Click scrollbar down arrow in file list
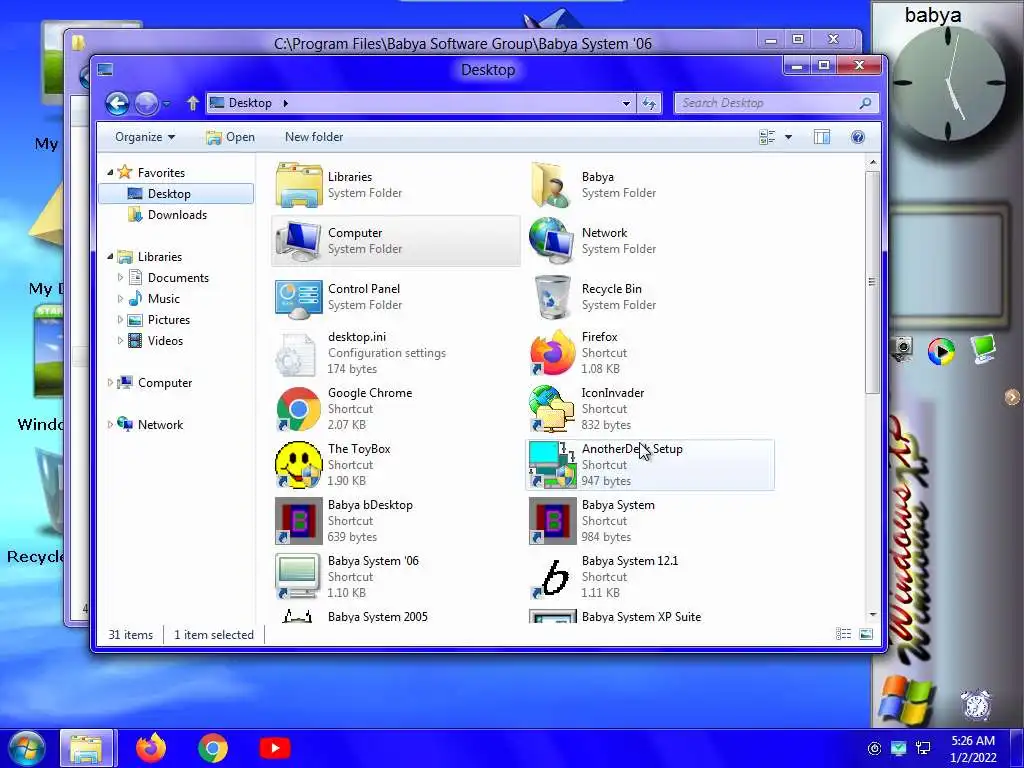The height and width of the screenshot is (768, 1024). tap(872, 615)
